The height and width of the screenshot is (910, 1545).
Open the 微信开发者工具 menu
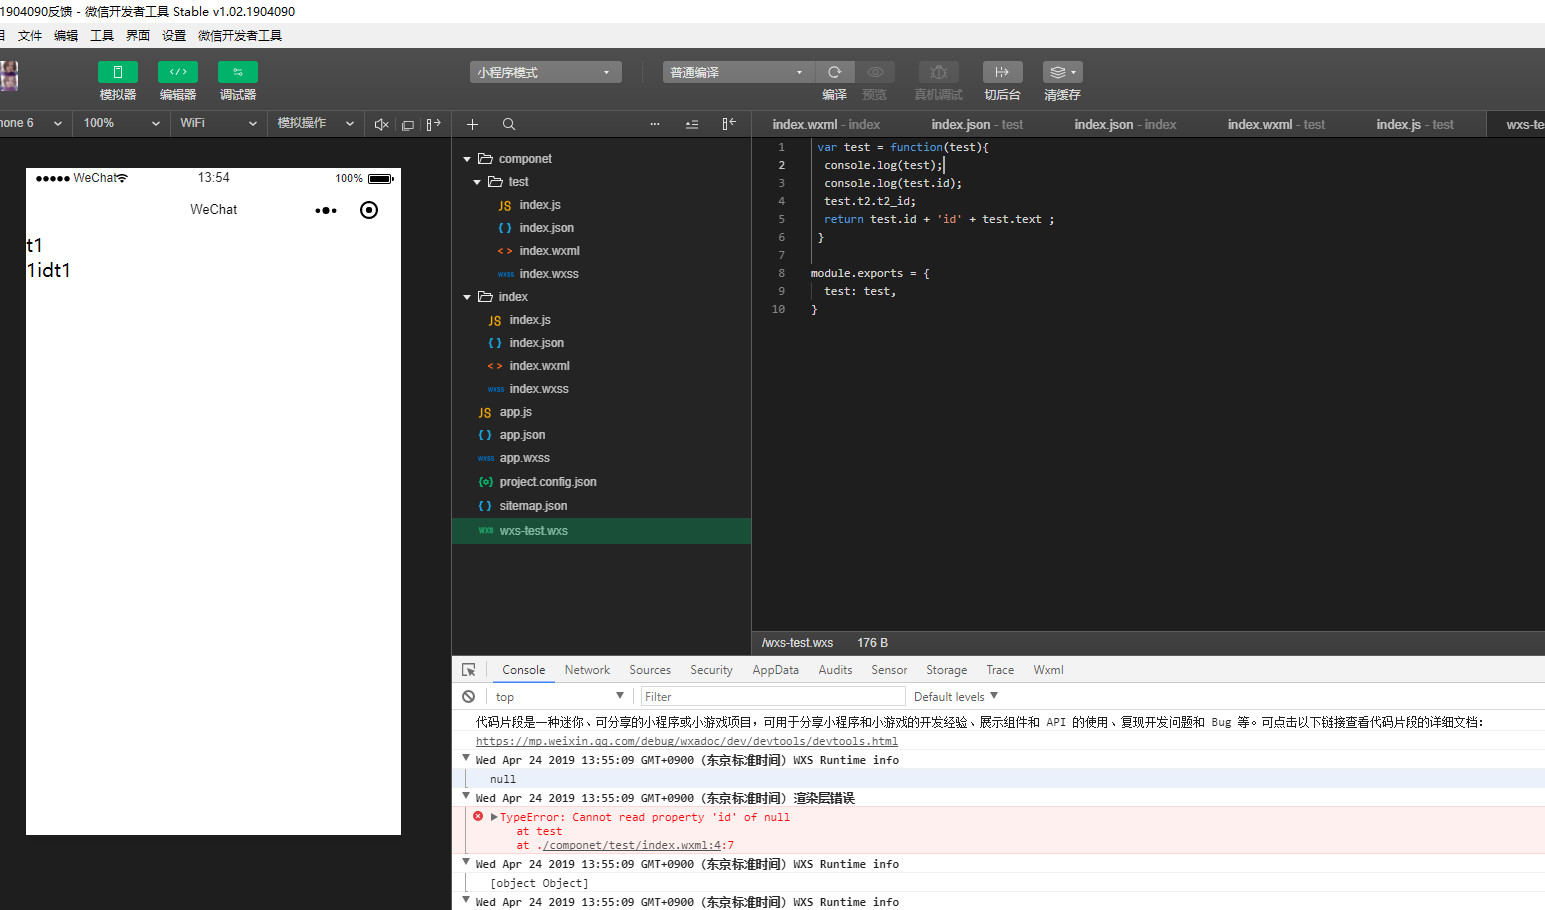click(240, 36)
